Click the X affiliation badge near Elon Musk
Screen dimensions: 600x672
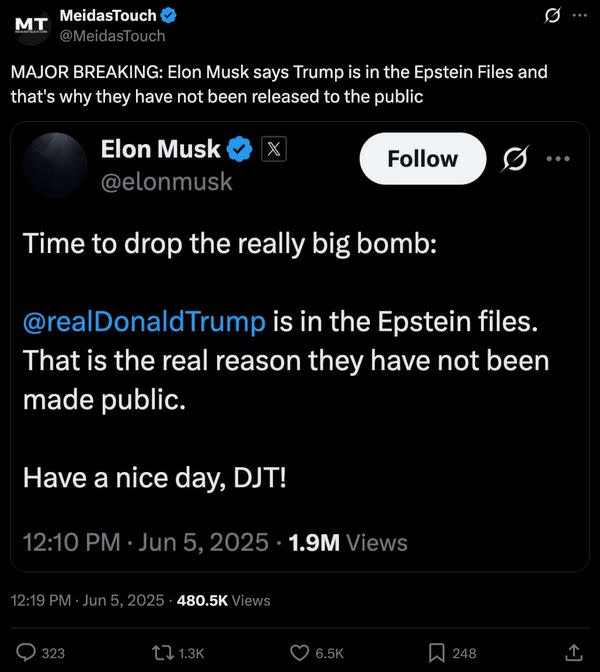click(274, 149)
